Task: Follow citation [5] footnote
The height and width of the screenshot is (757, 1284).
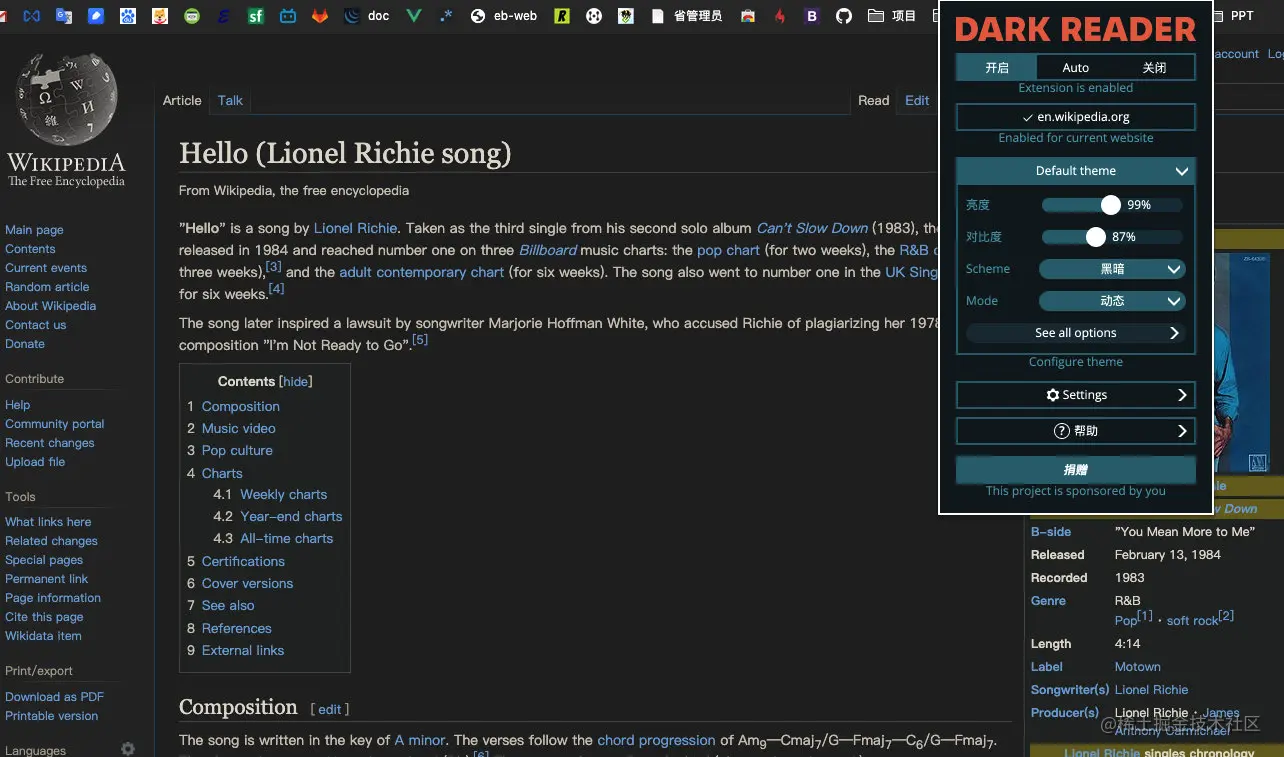Action: click(420, 340)
